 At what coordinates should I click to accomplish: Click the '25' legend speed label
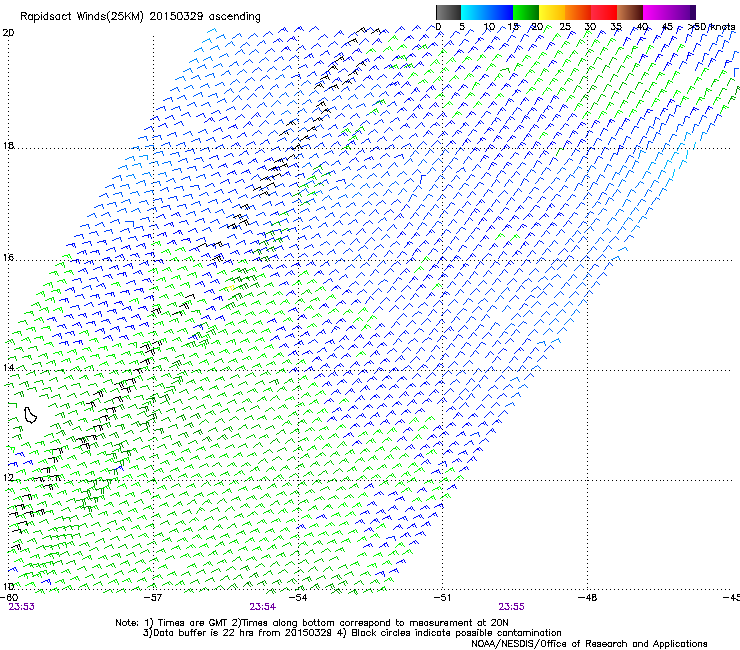tap(565, 27)
